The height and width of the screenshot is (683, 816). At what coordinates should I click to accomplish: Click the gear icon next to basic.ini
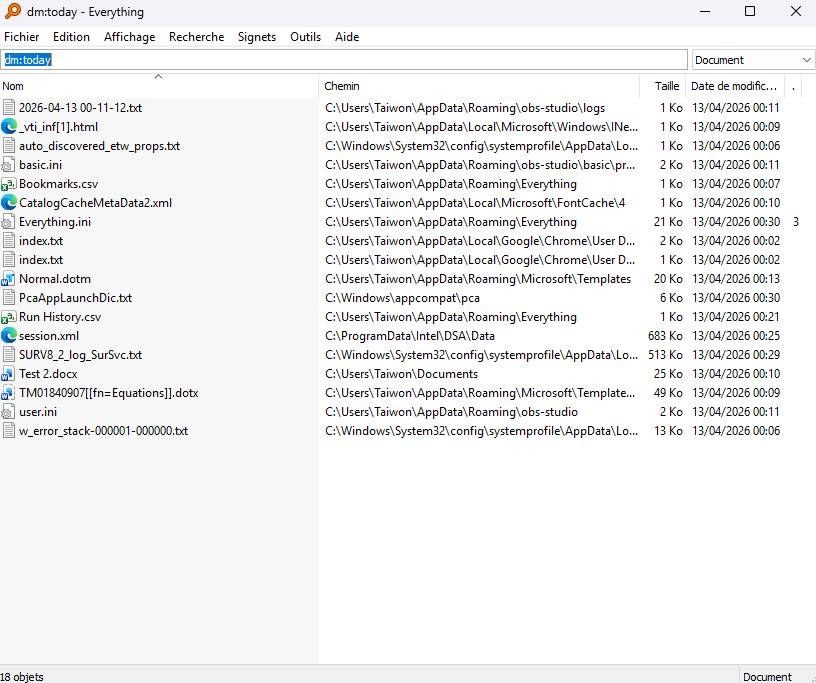pos(10,165)
